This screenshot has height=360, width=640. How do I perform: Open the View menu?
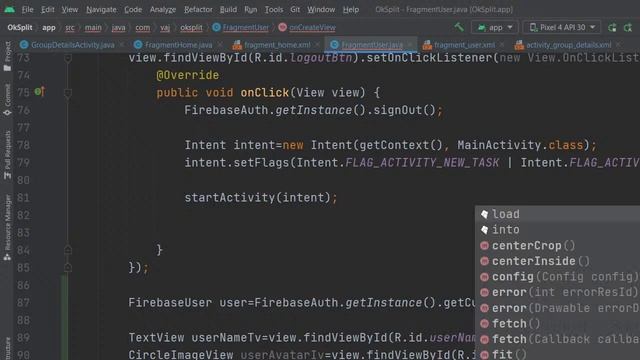click(70, 9)
